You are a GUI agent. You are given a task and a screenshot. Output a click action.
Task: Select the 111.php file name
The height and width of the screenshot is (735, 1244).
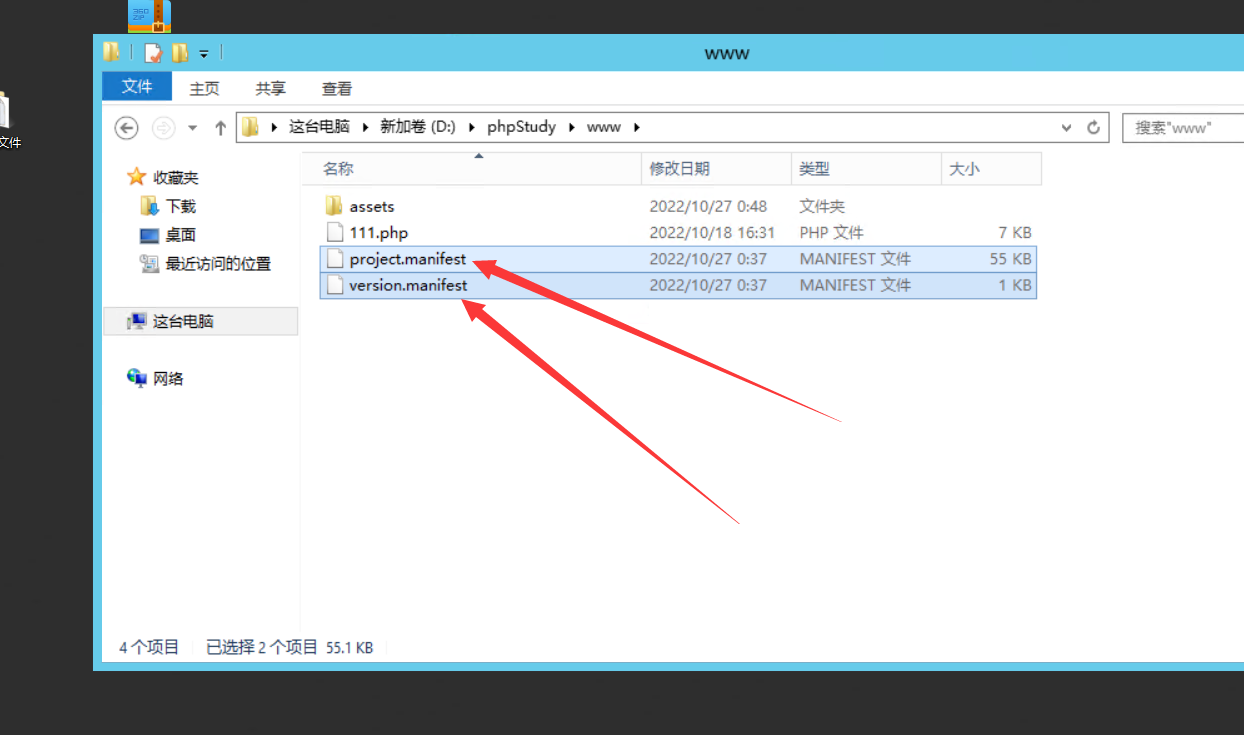pyautogui.click(x=379, y=232)
